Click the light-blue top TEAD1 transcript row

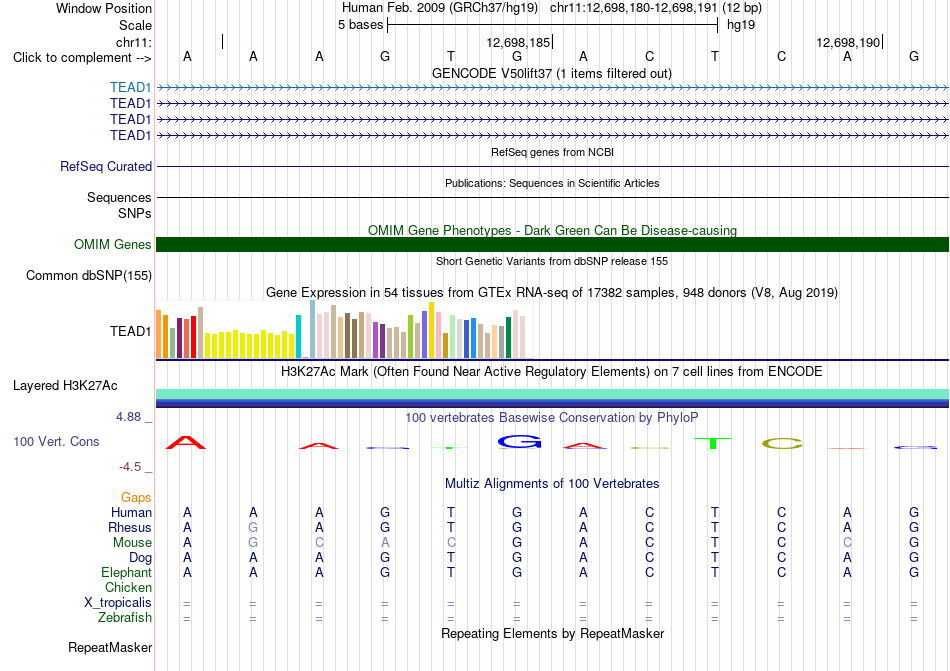pos(553,87)
